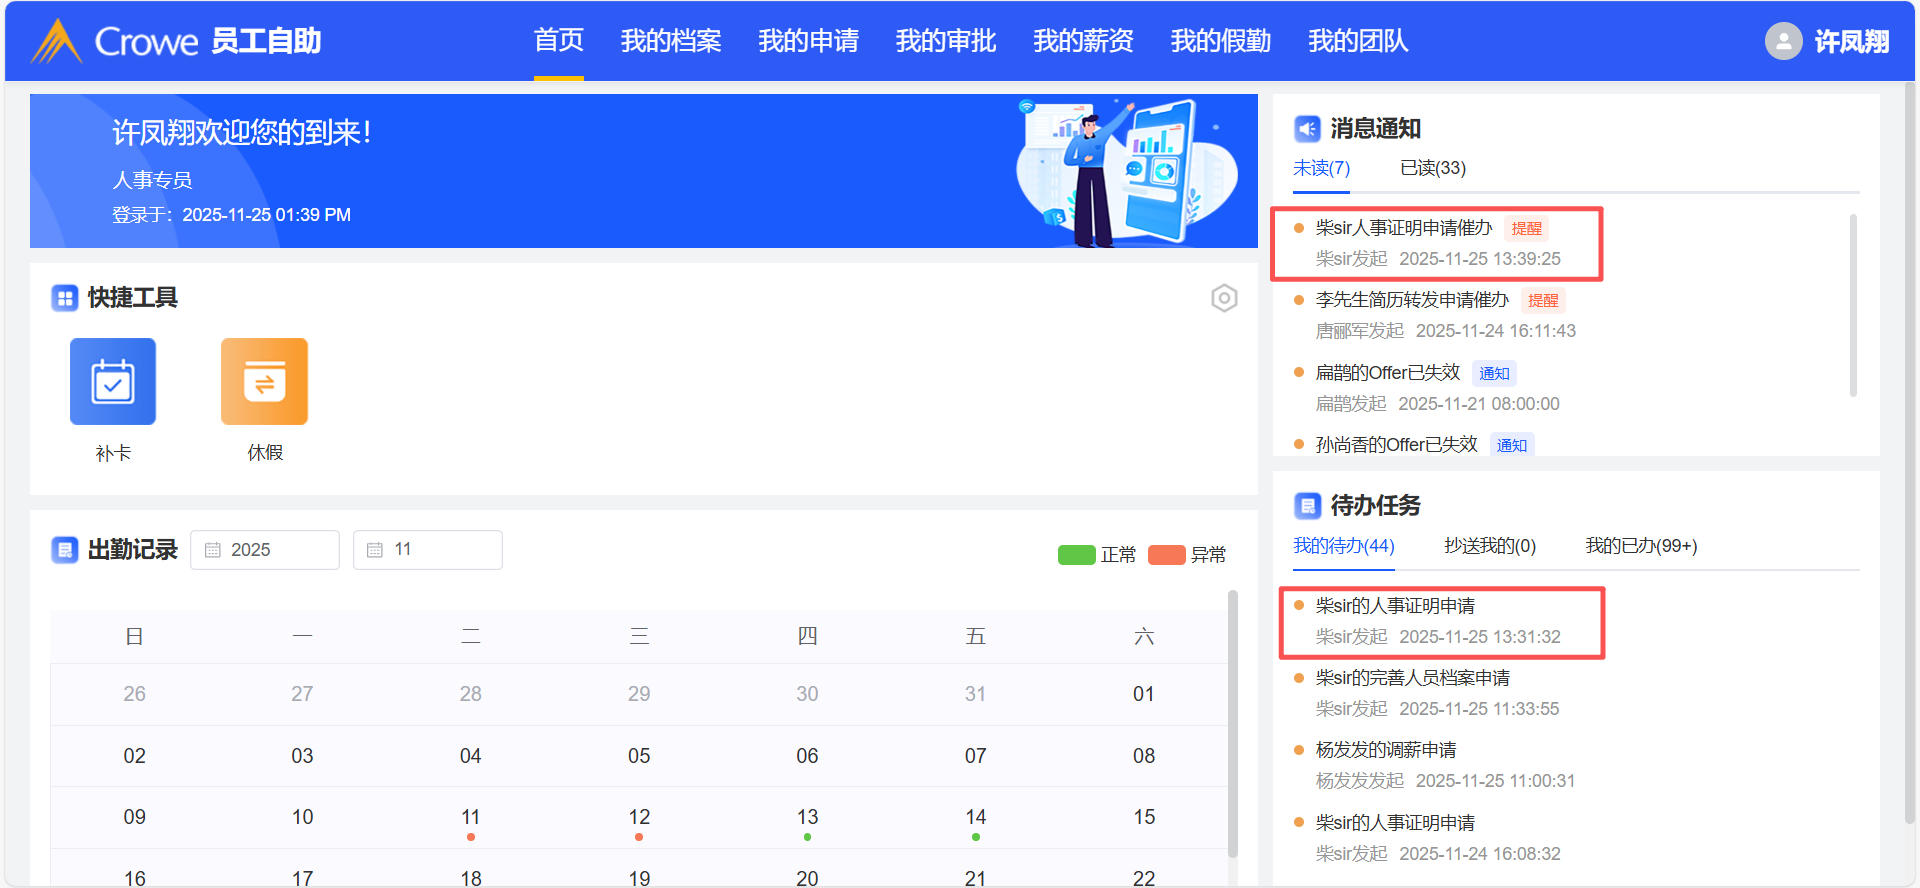Viewport: 1920px width, 888px height.
Task: Switch to 抄送我的(0) tab
Action: point(1489,546)
